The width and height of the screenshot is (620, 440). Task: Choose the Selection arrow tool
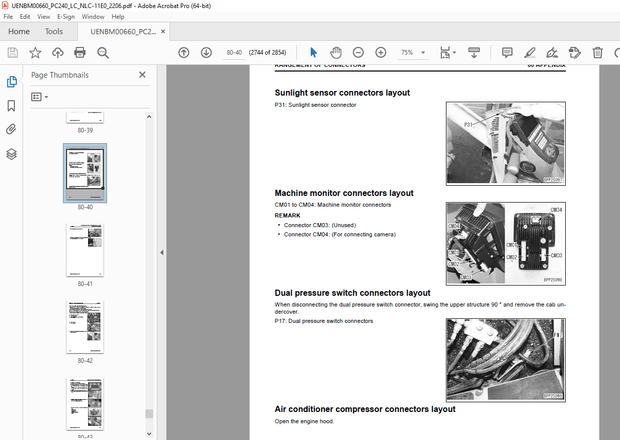point(314,52)
